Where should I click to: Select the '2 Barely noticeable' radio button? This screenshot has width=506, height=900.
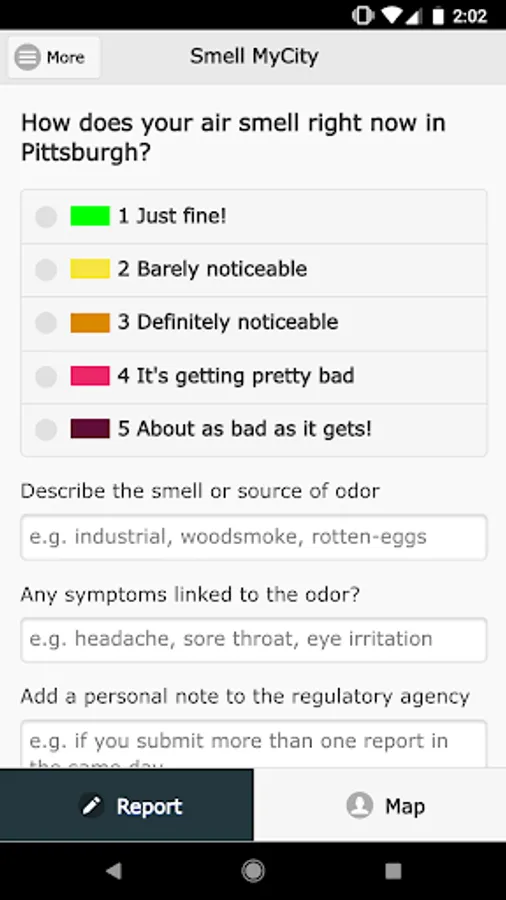point(46,270)
